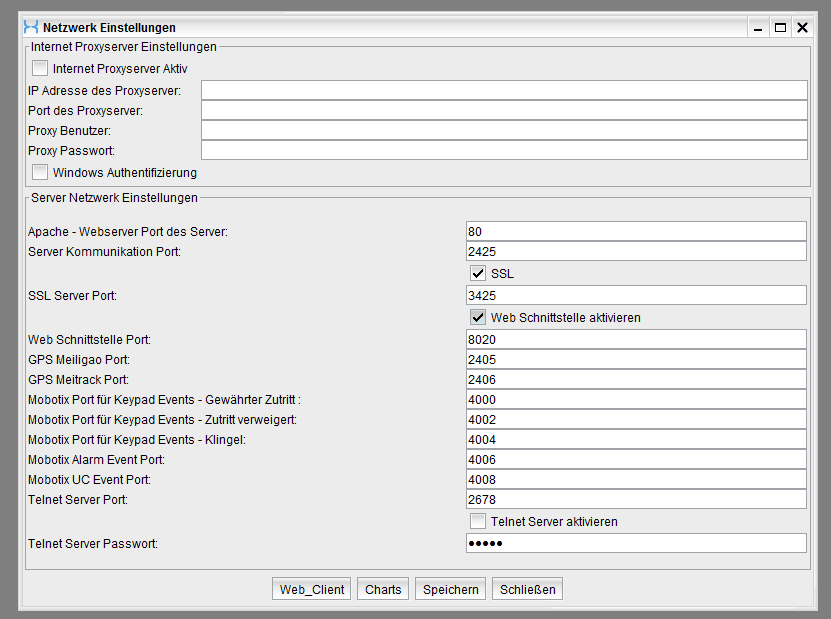Image resolution: width=831 pixels, height=619 pixels.
Task: Select the Proxy Benutzer text field
Action: [504, 130]
